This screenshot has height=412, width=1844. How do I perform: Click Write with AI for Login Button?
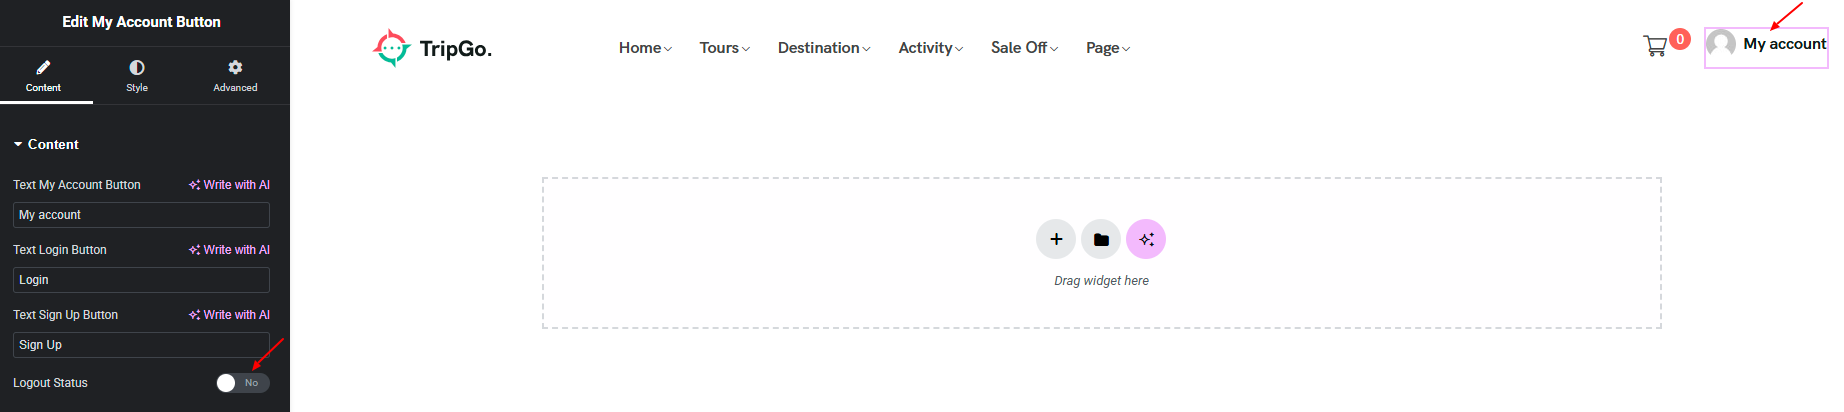pos(229,250)
